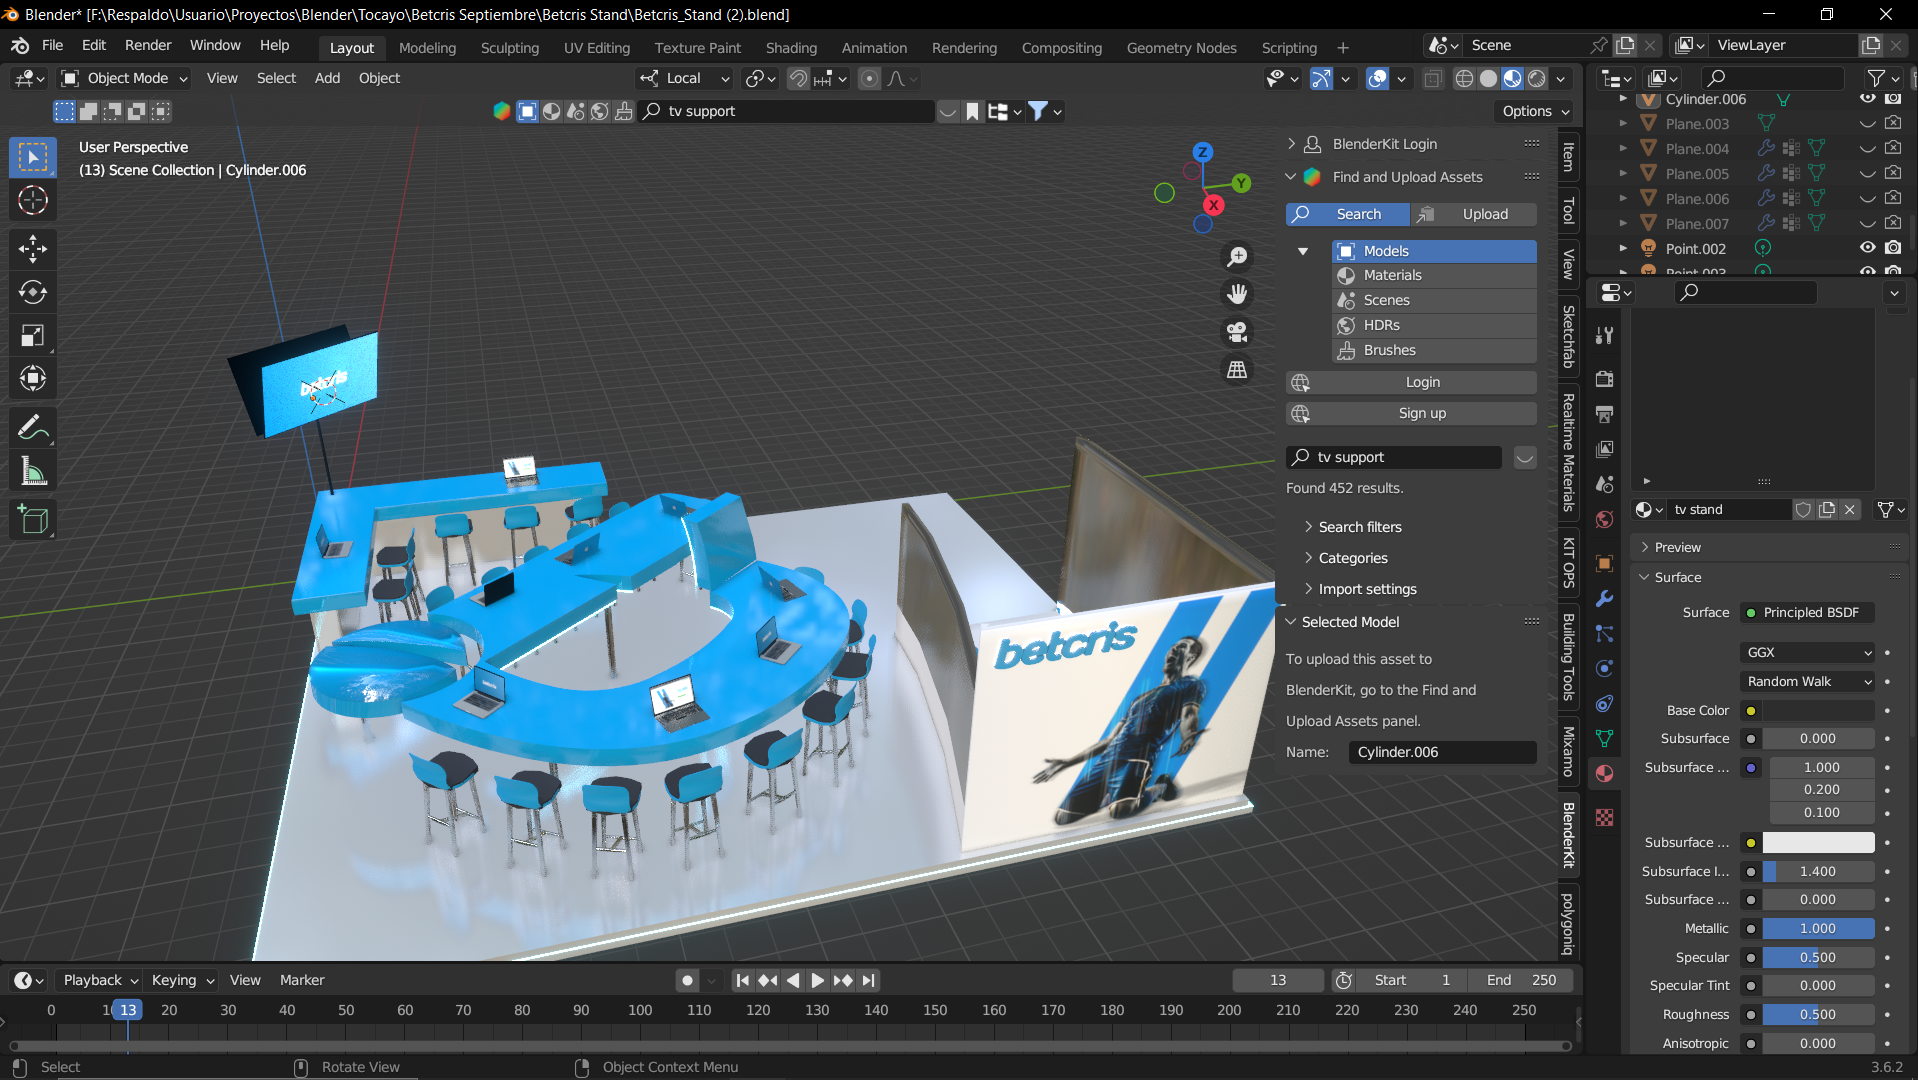Toggle X-ray display mode

pos(1433,79)
